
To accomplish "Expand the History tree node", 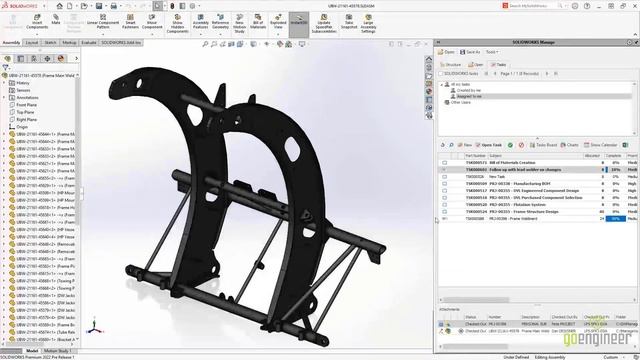I will pos(4,83).
